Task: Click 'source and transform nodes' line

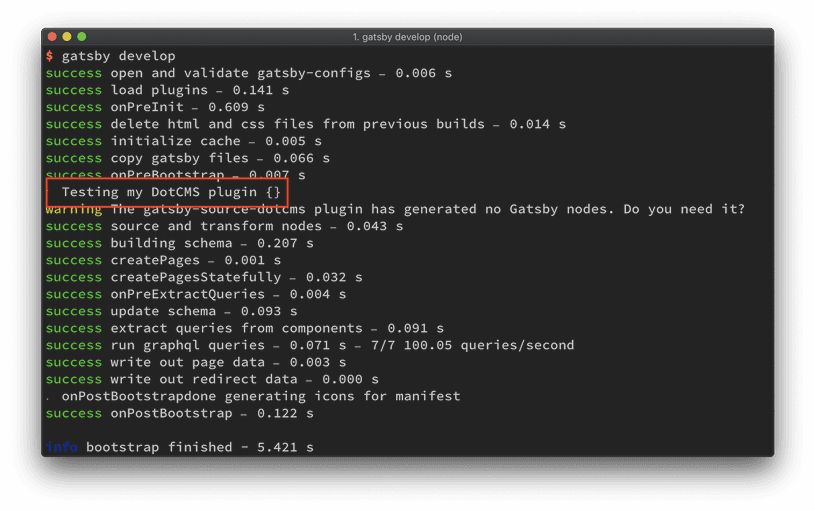Action: pos(224,226)
